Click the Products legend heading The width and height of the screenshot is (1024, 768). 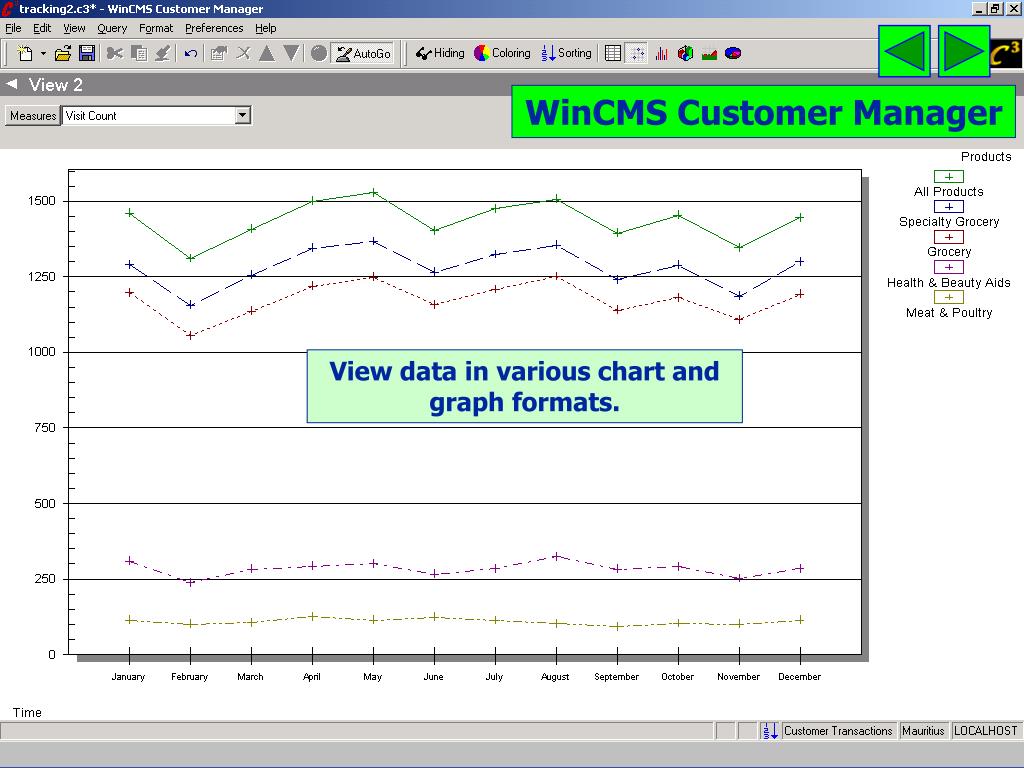(x=986, y=157)
